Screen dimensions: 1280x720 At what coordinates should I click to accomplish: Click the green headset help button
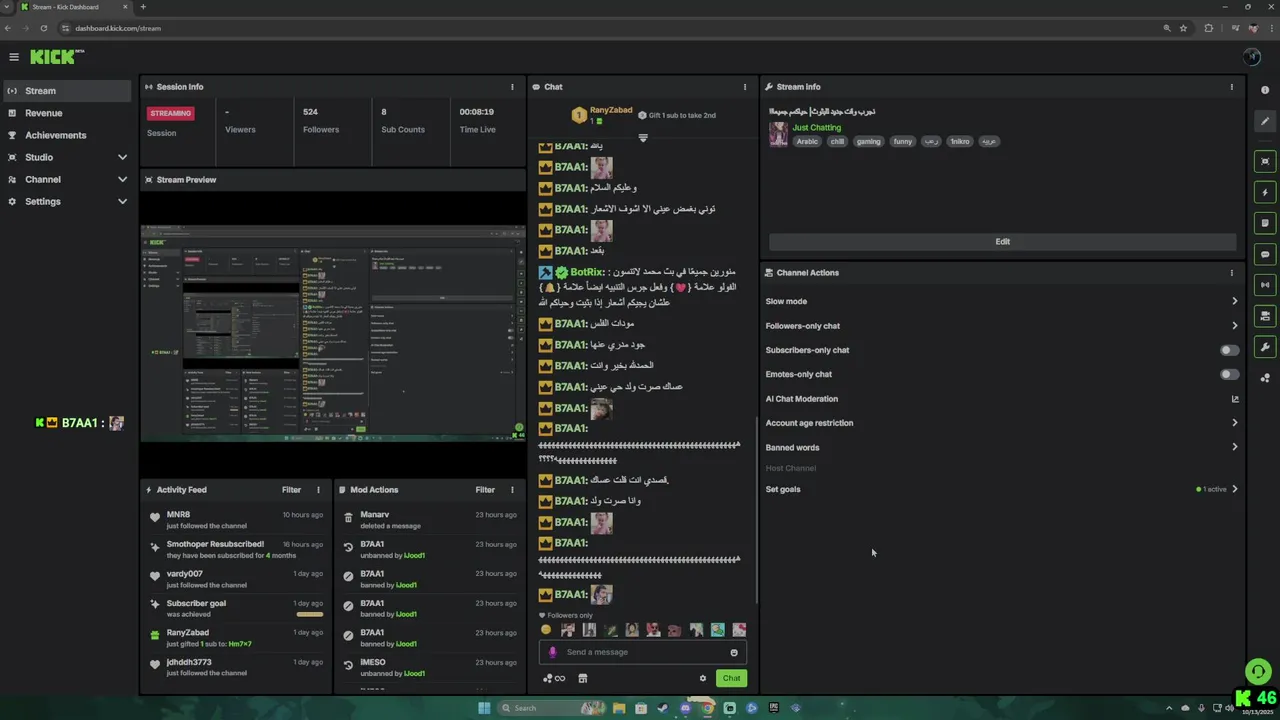tap(1258, 672)
